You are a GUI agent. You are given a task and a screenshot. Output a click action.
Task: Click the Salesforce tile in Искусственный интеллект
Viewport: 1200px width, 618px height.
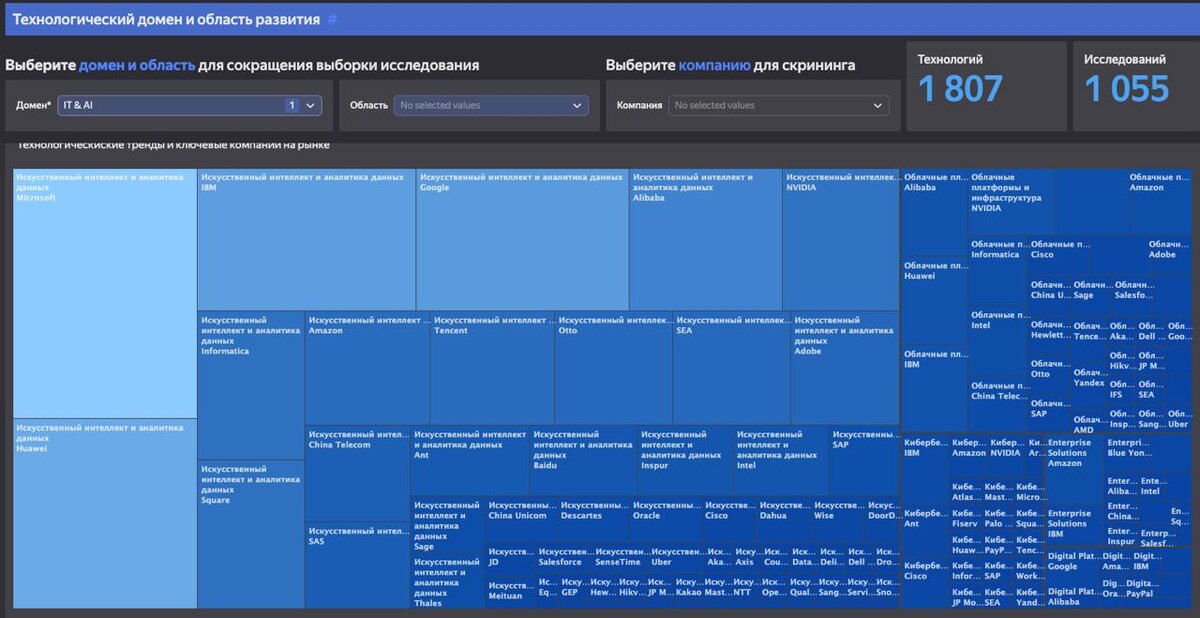pos(563,559)
